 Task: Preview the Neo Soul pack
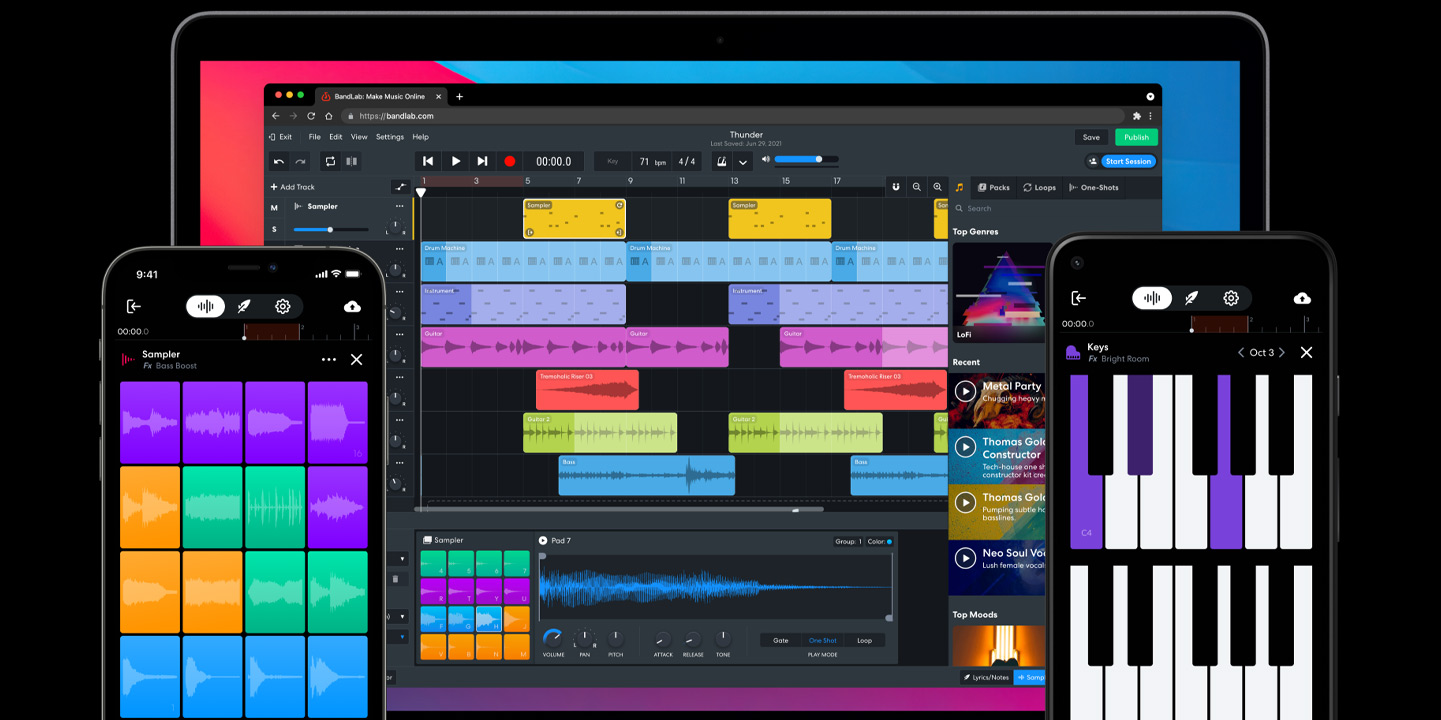tap(965, 558)
